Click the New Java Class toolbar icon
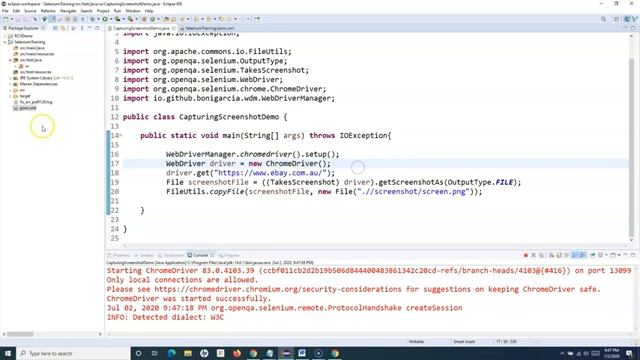640x360 pixels. pyautogui.click(x=152, y=19)
